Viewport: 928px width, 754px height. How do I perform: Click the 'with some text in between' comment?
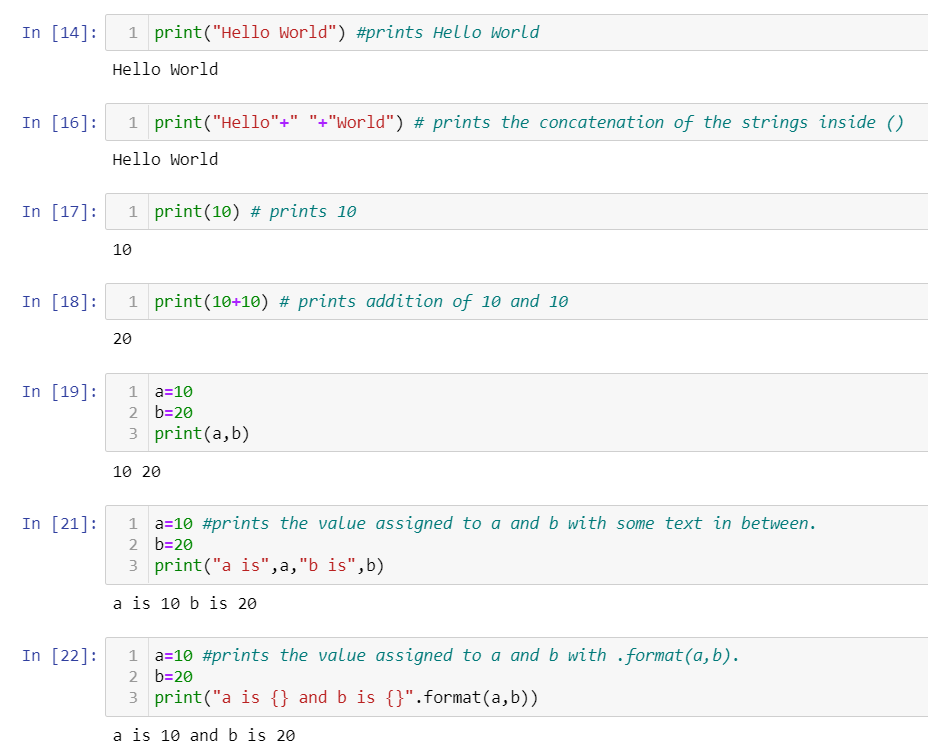692,524
